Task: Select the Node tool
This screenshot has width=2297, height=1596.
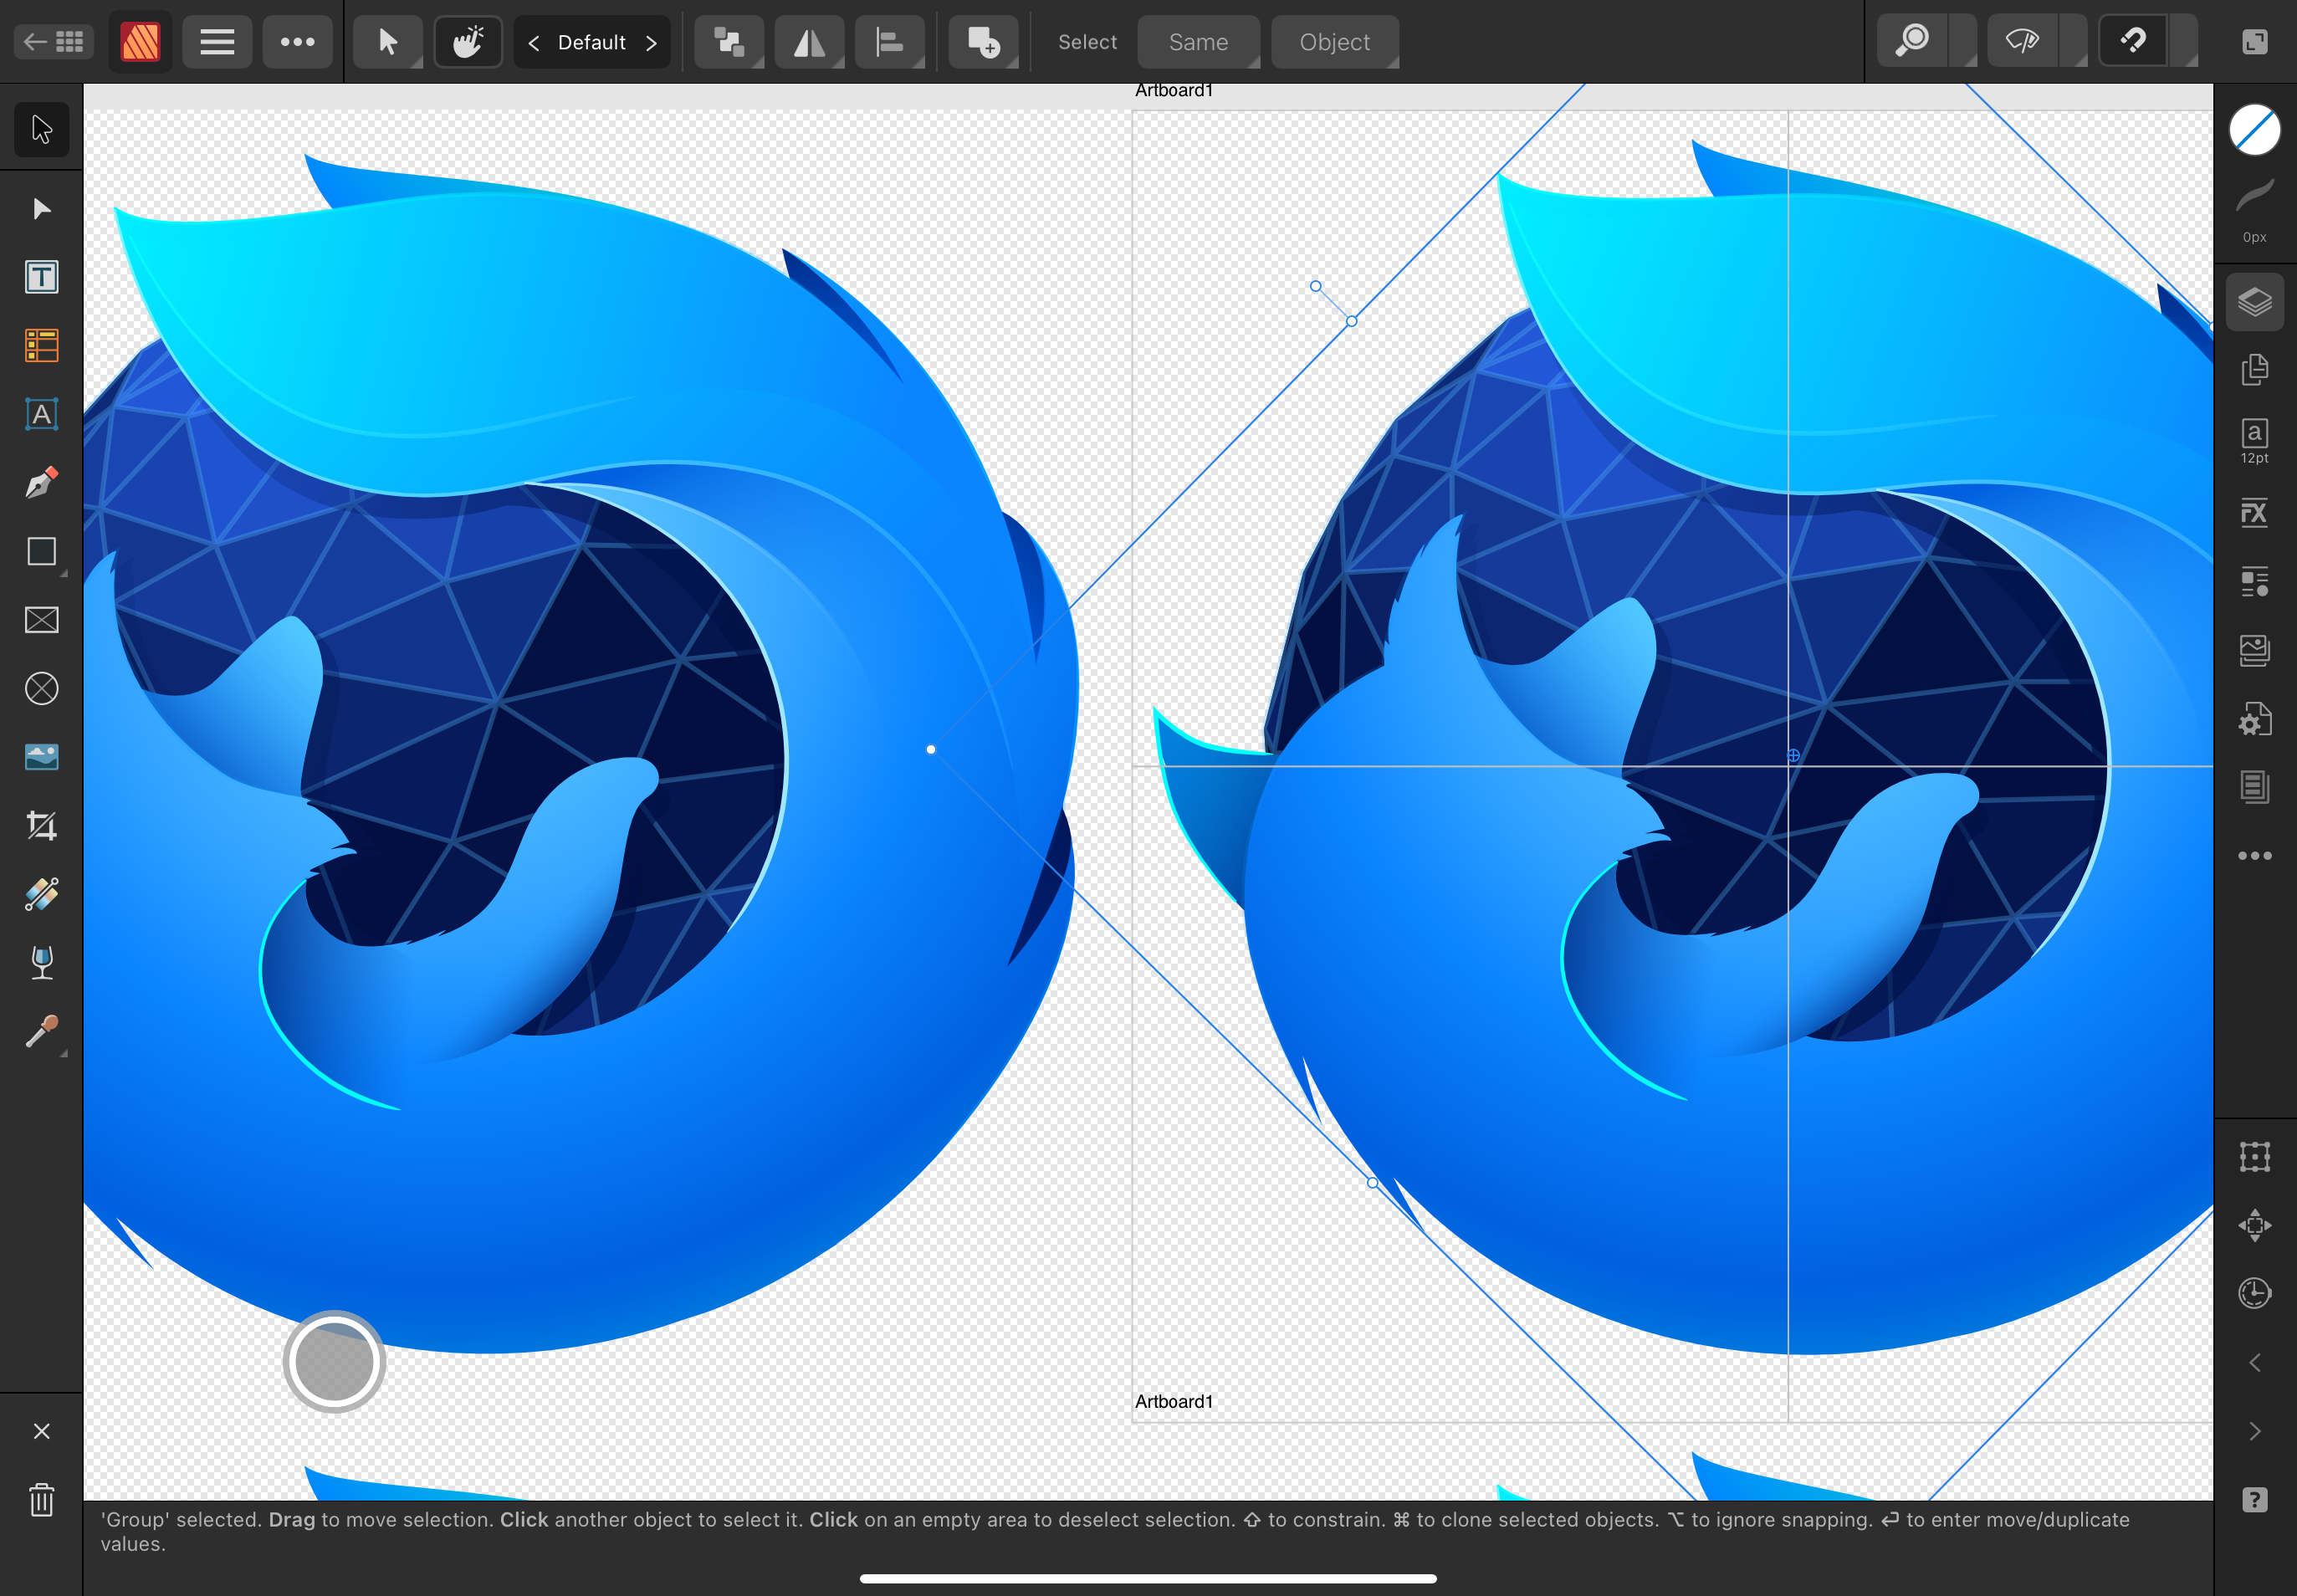Action: [41, 208]
